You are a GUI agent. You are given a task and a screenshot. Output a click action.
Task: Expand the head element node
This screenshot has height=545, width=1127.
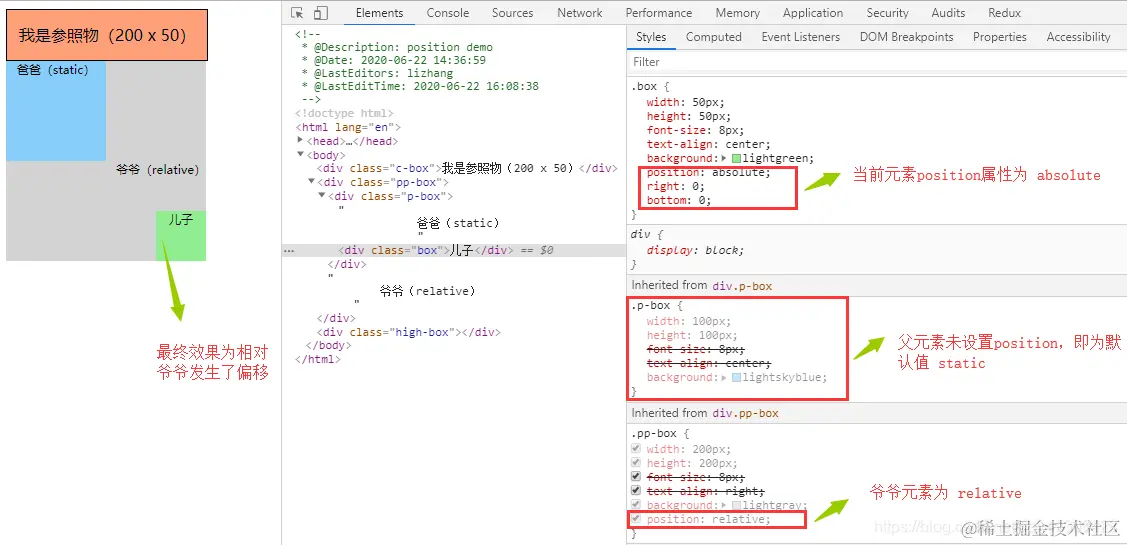(300, 141)
